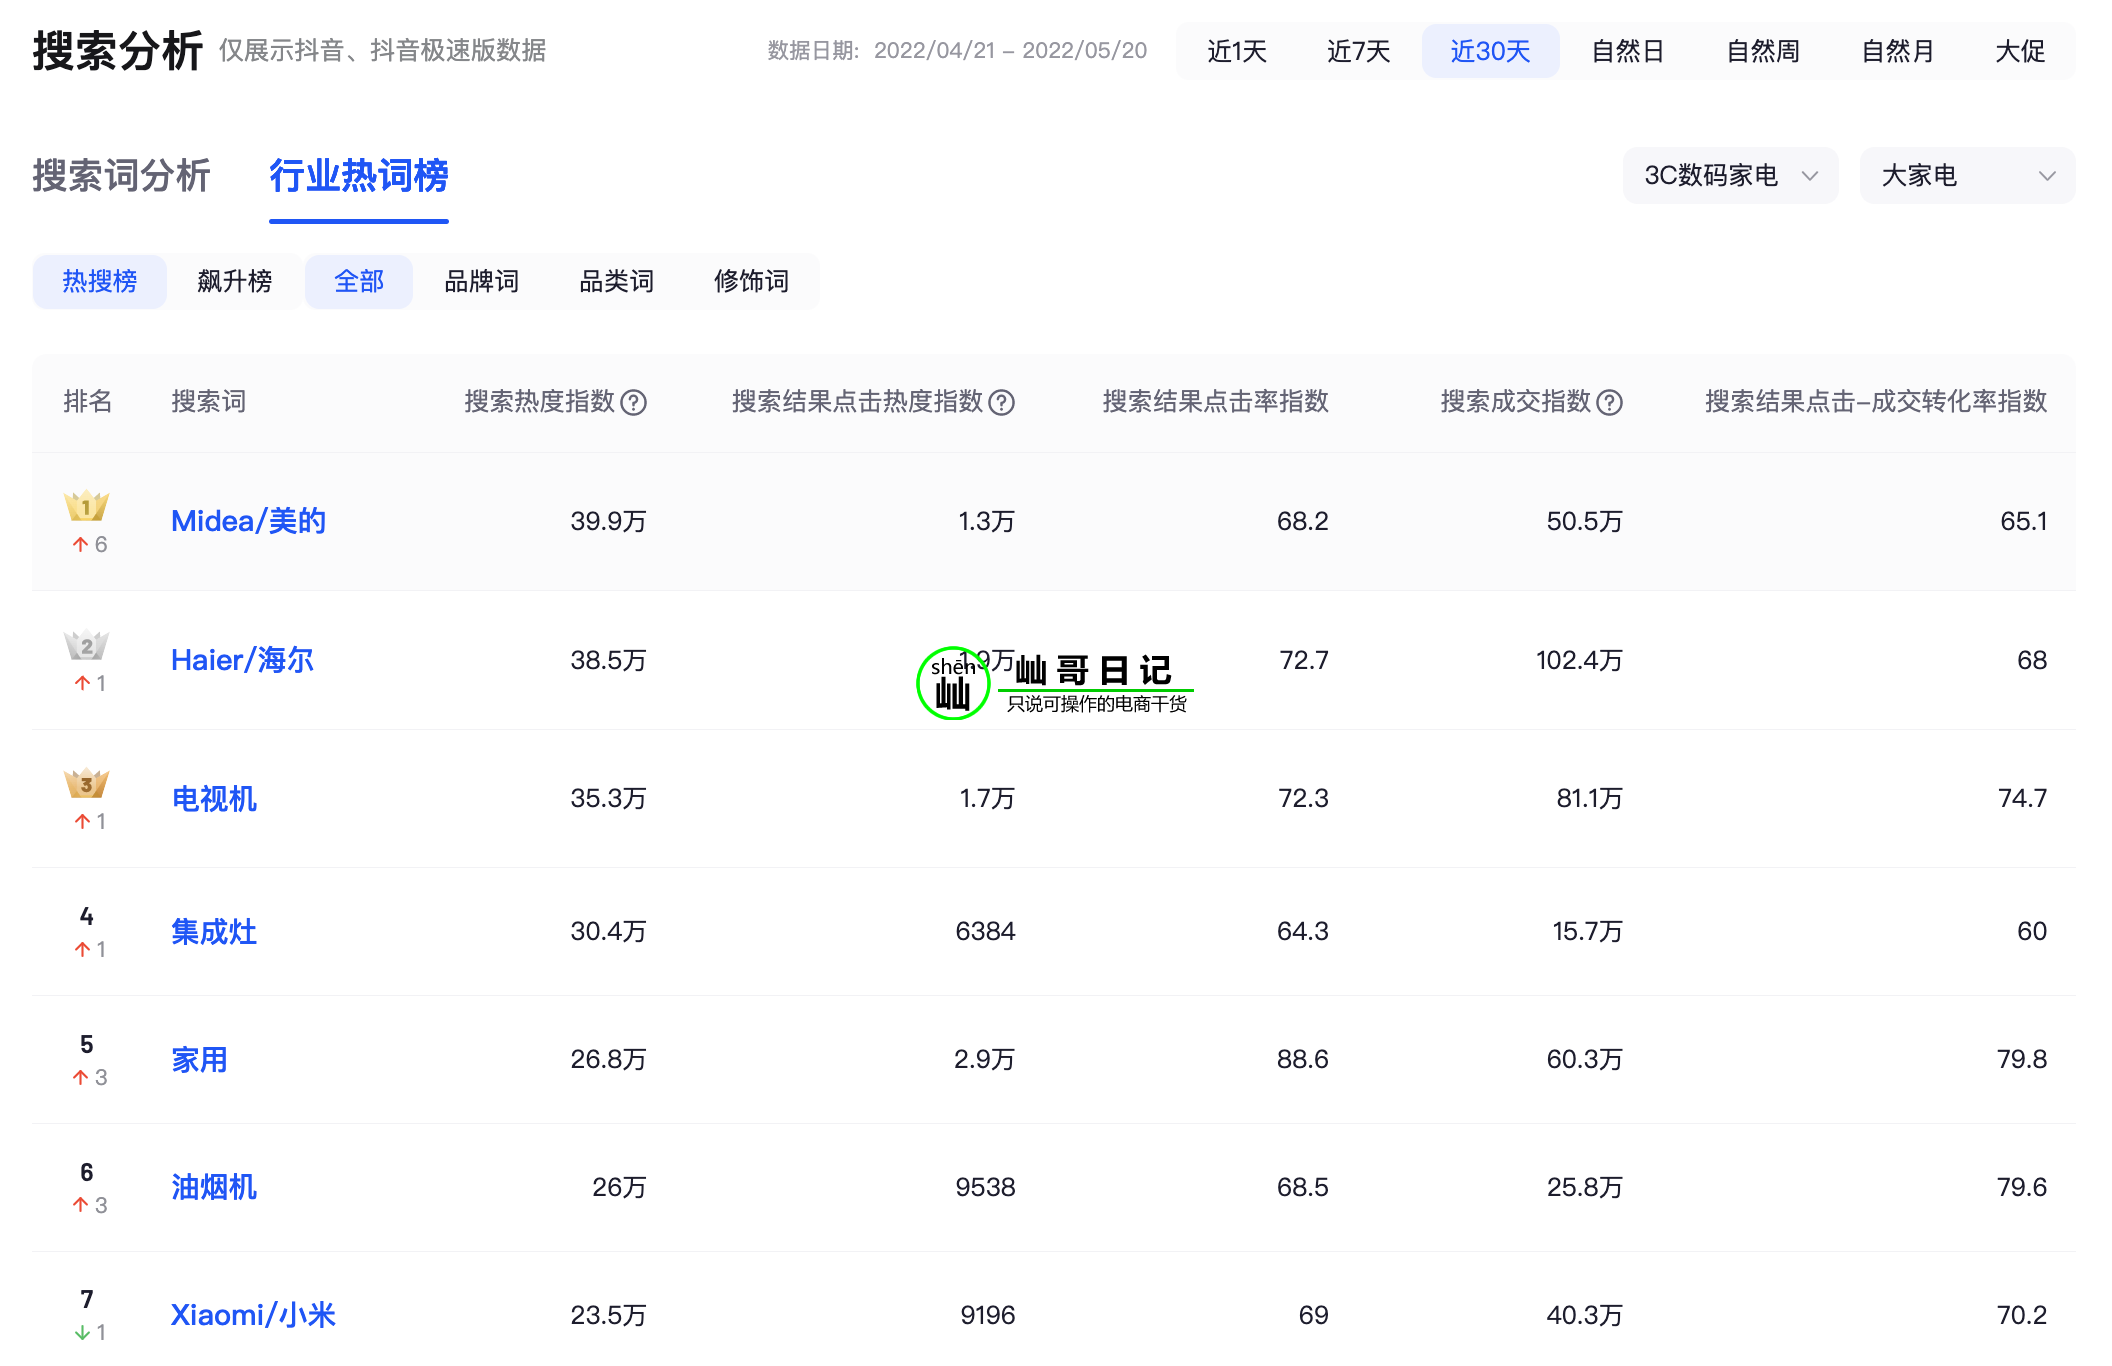Open the 行业热词榜 tab

358,176
